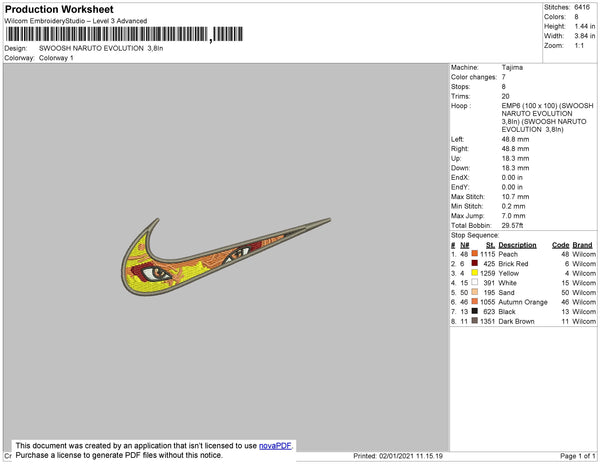This screenshot has width=600, height=464.
Task: Select the Peach color swatch
Action: 474,254
